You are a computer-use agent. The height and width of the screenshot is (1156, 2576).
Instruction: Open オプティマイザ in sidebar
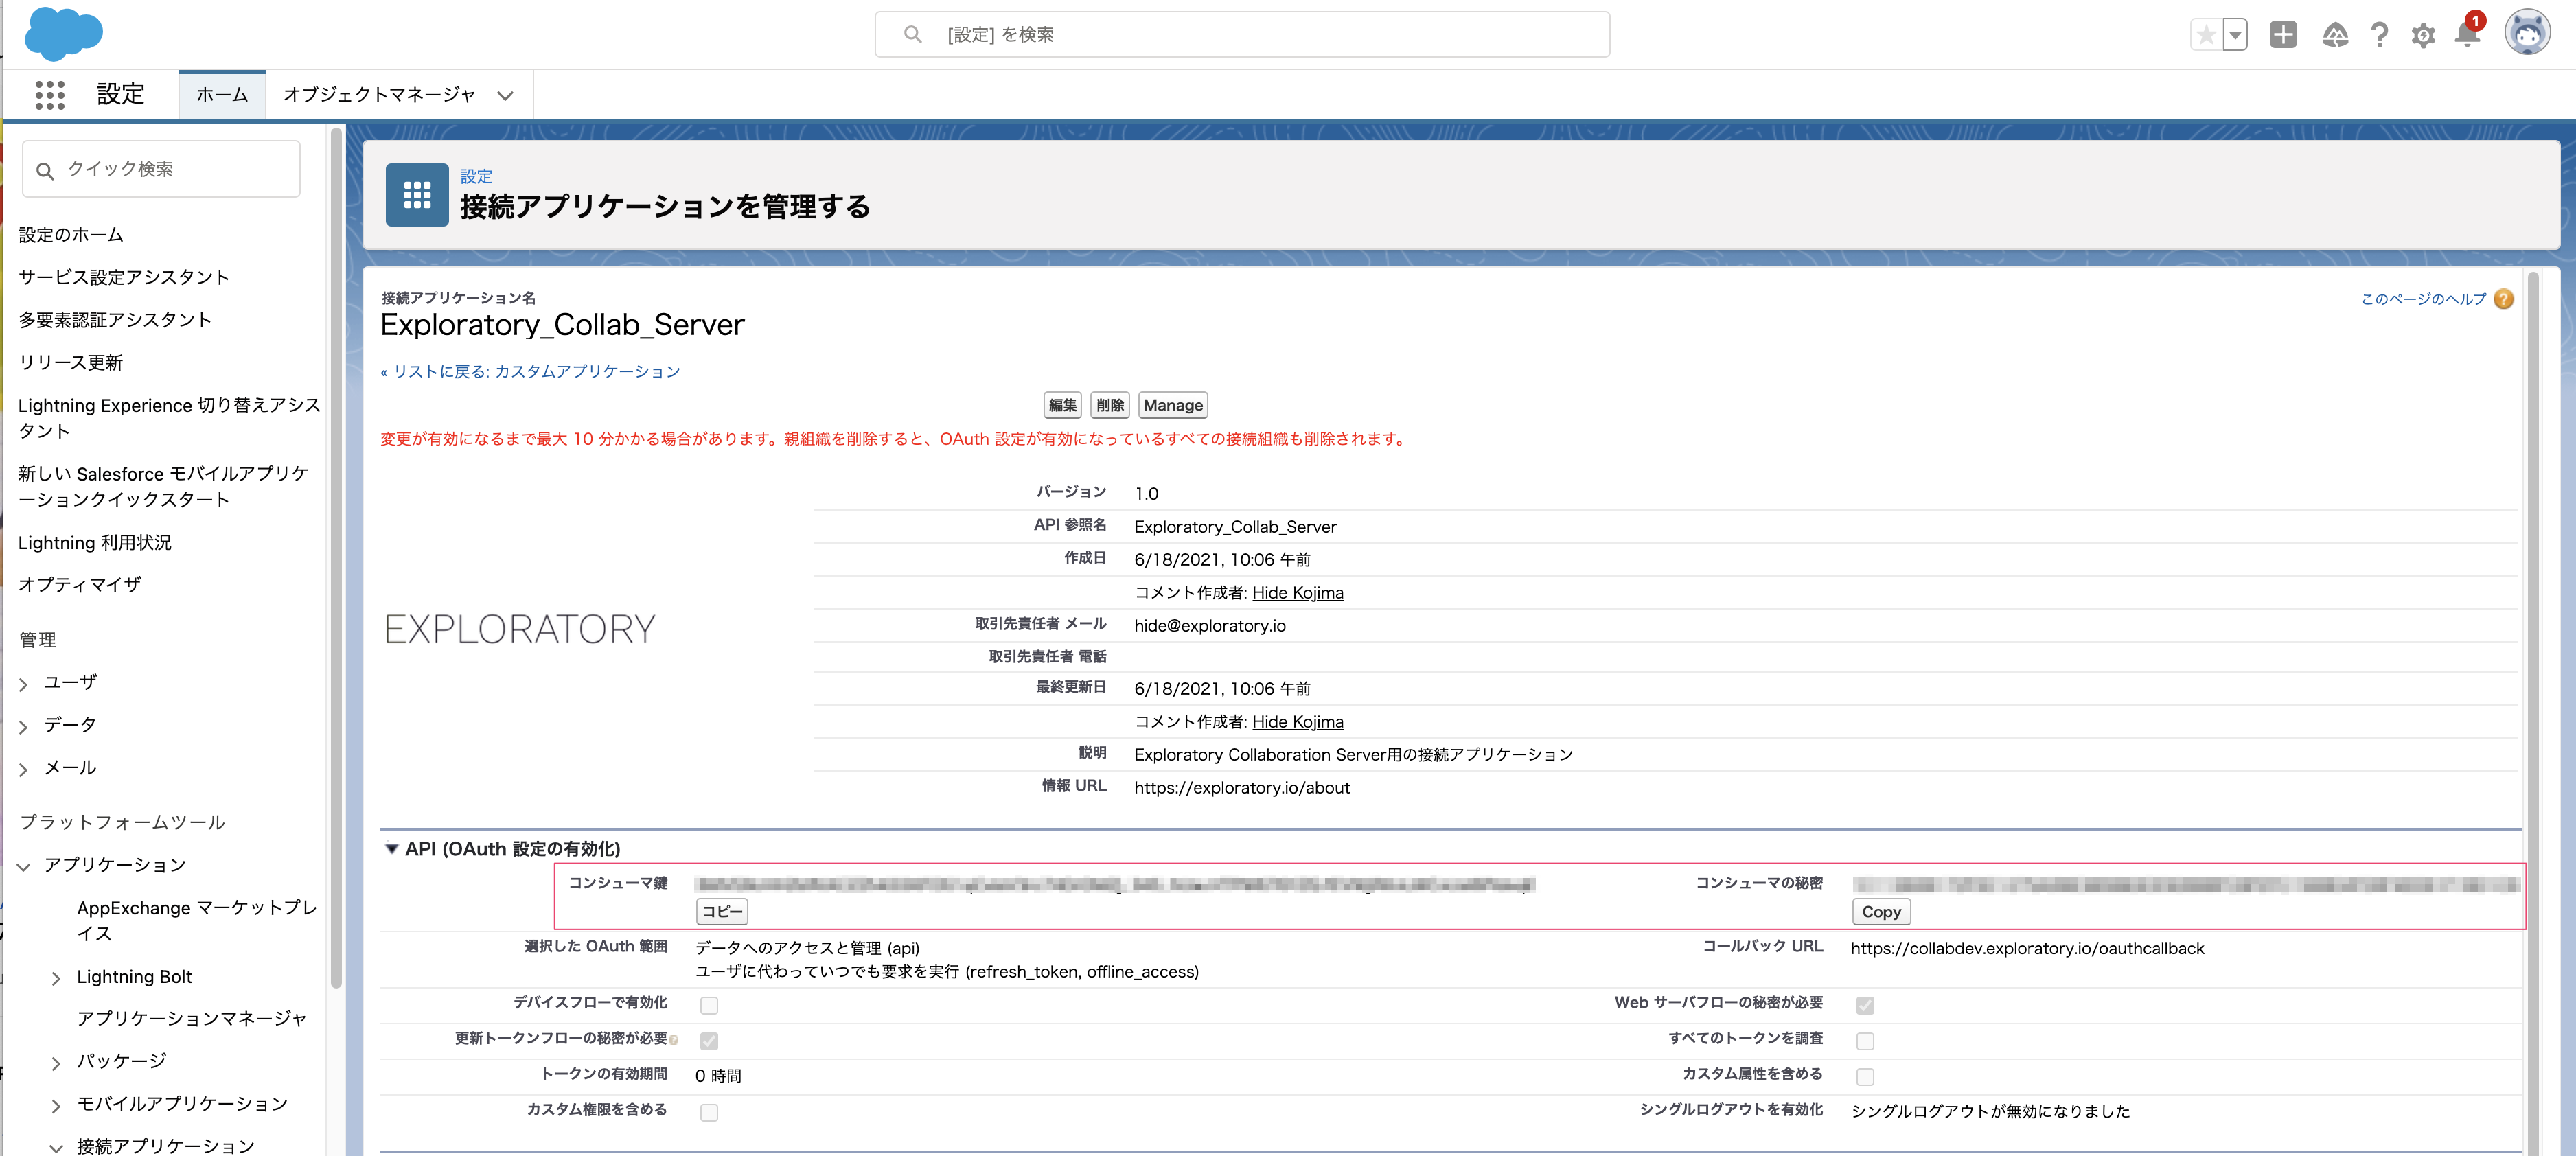click(80, 584)
